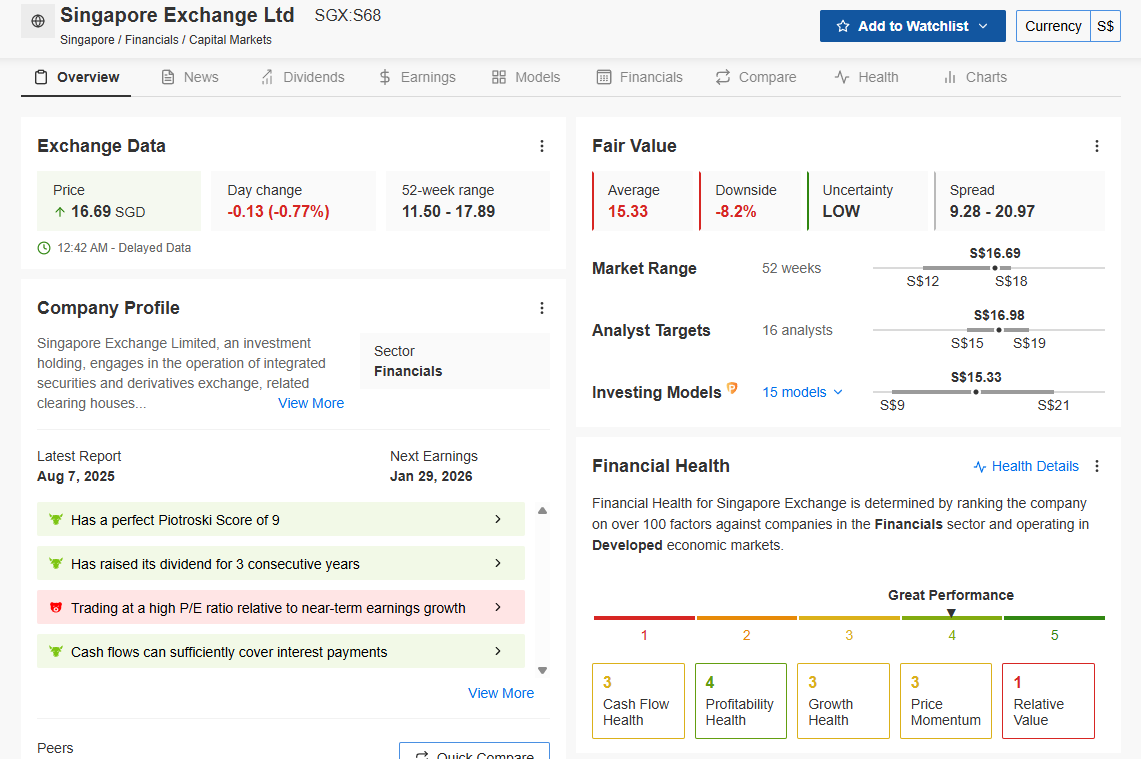Open the Compare tab
Screen dimensions: 1141x759
click(756, 77)
